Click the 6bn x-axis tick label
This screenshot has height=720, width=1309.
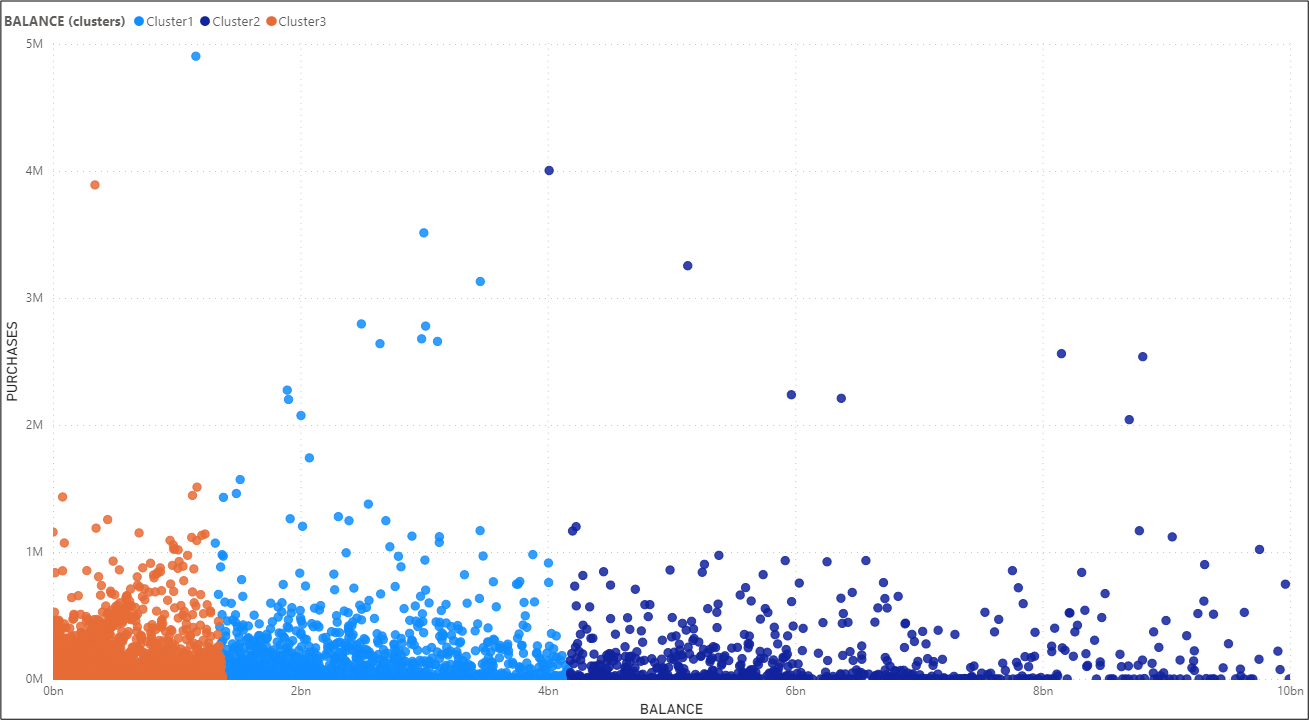pyautogui.click(x=795, y=691)
